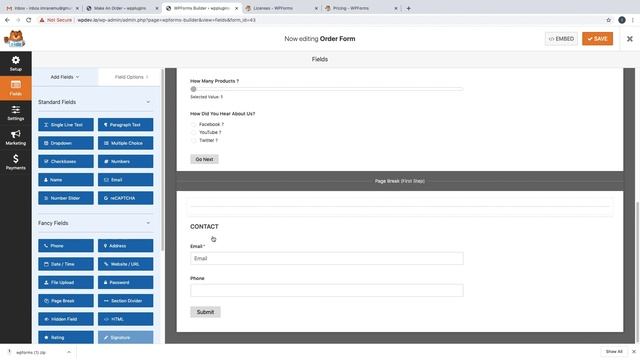The width and height of the screenshot is (640, 360).
Task: Add a Paragraph Text field
Action: (x=125, y=125)
